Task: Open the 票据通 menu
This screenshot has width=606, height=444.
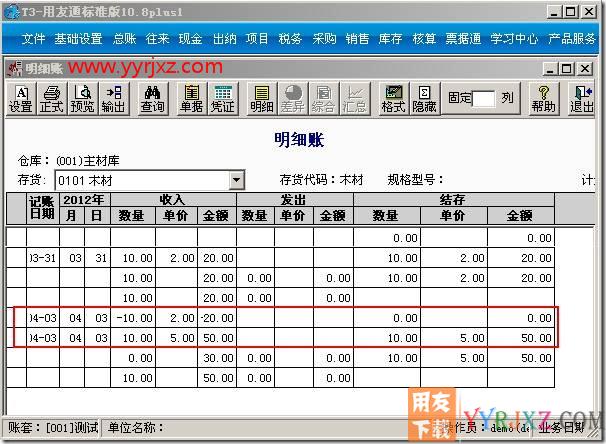Action: [463, 39]
